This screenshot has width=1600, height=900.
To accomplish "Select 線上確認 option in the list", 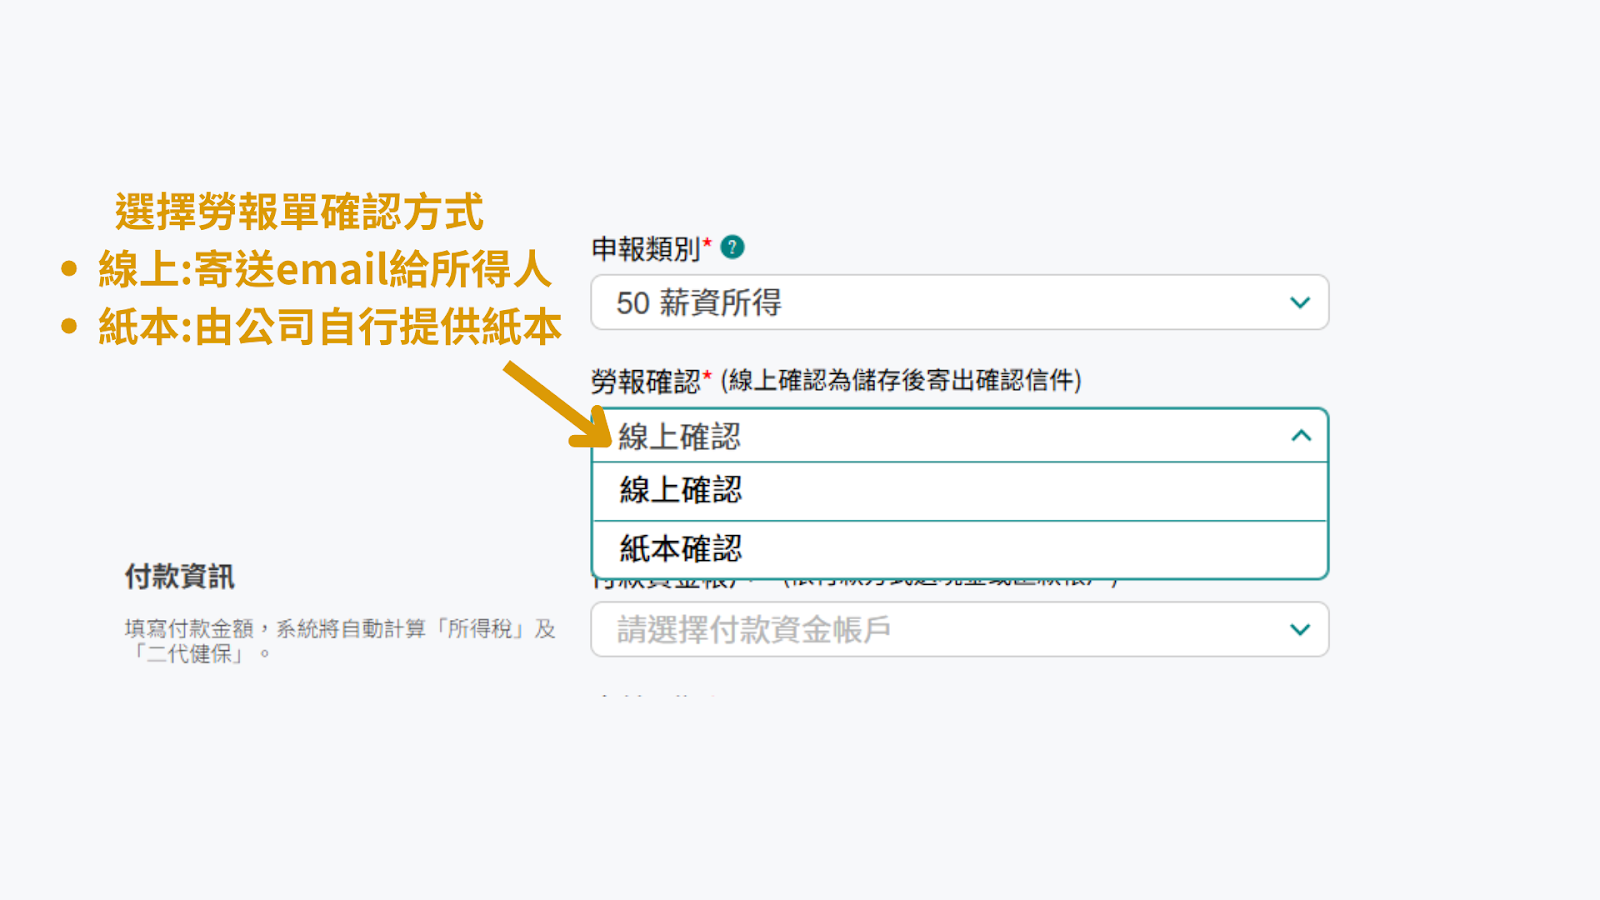I will [x=959, y=491].
